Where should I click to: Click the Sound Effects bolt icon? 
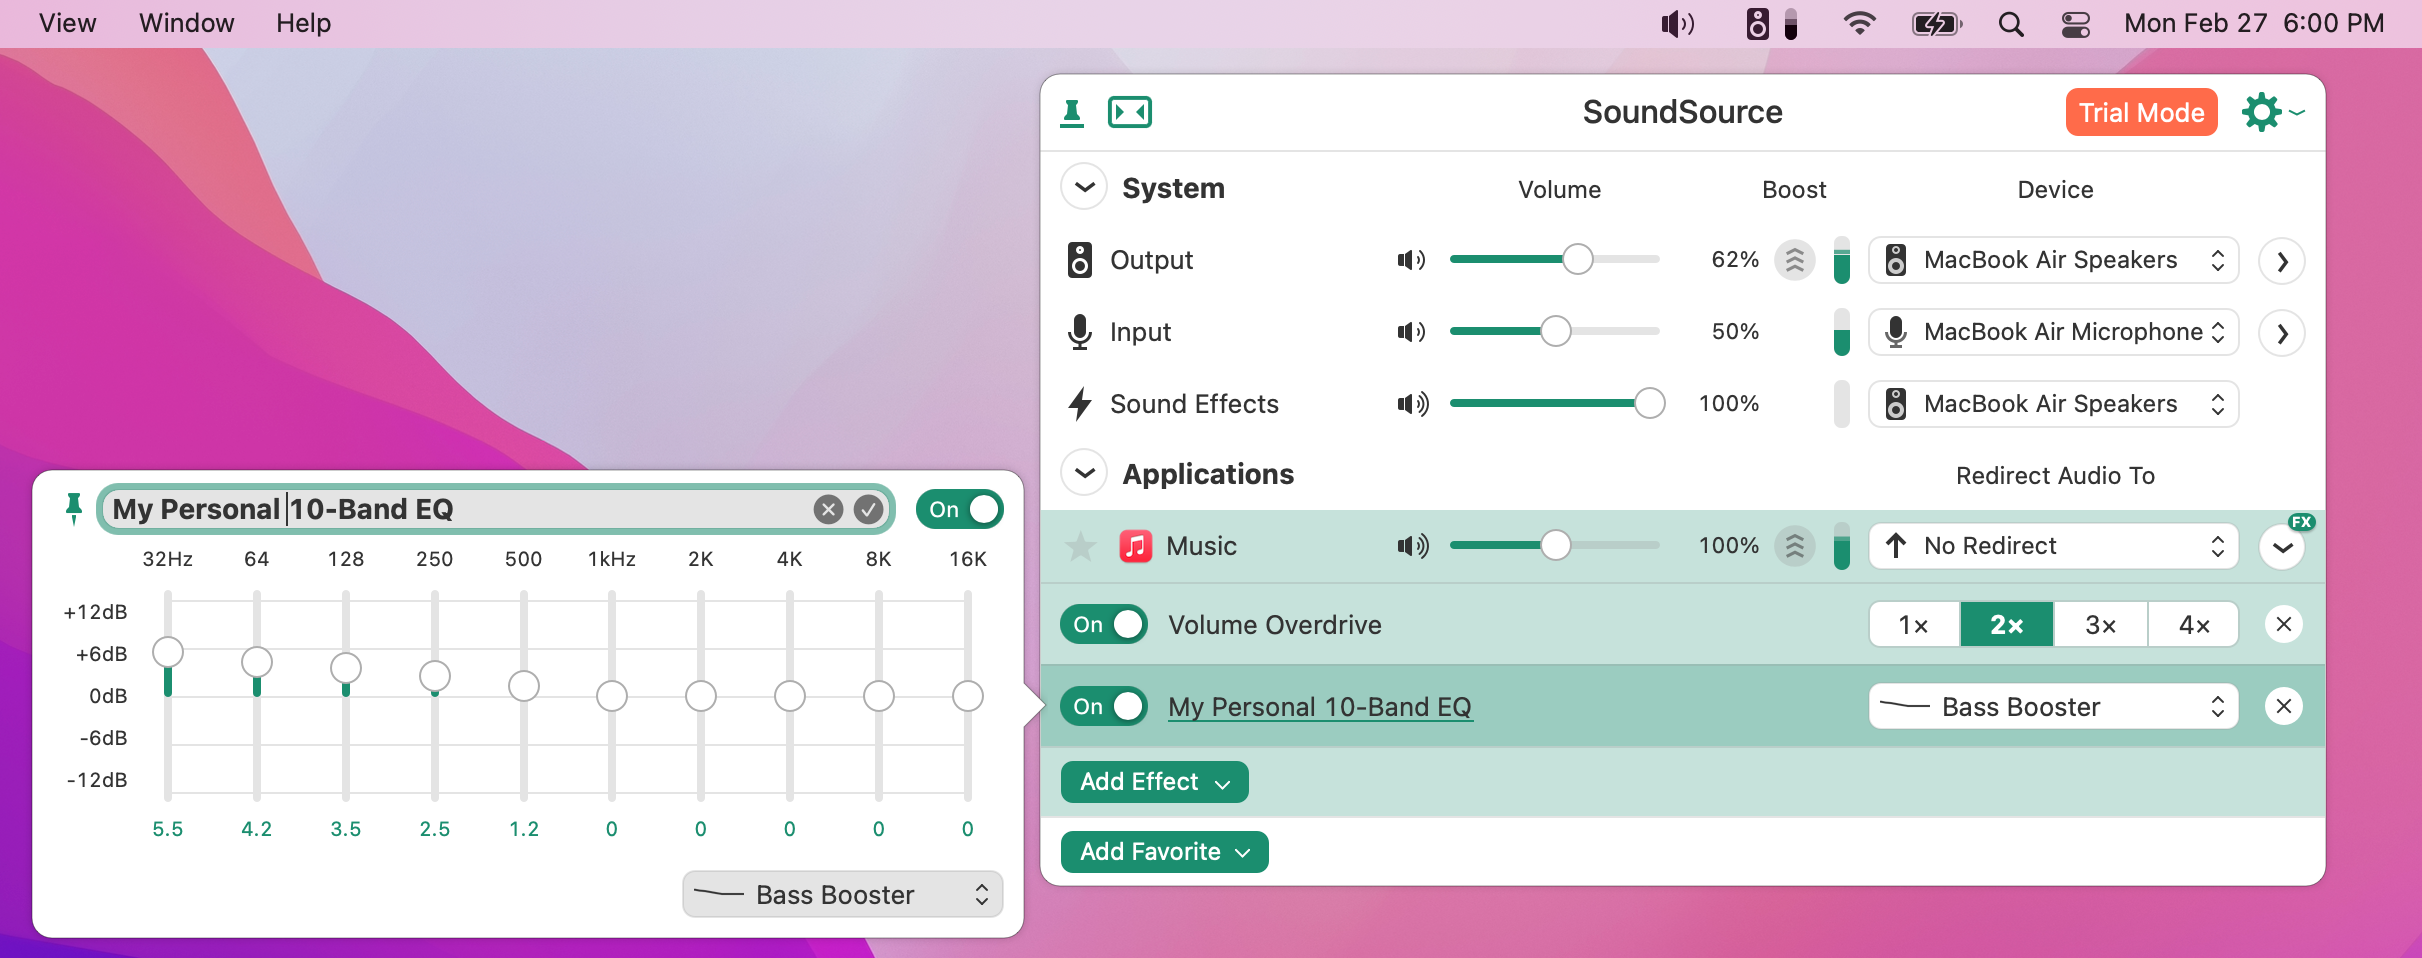click(1079, 404)
